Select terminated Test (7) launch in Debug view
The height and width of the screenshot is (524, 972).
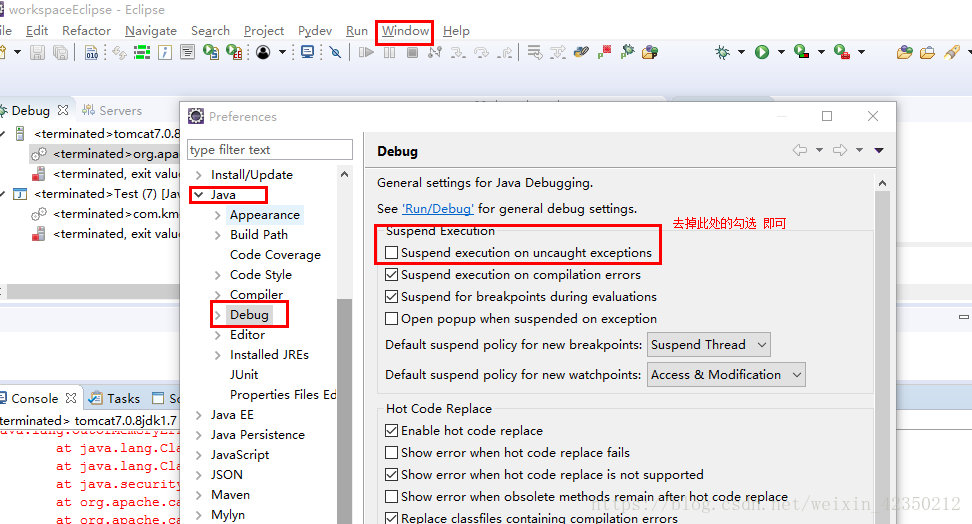[x=105, y=193]
